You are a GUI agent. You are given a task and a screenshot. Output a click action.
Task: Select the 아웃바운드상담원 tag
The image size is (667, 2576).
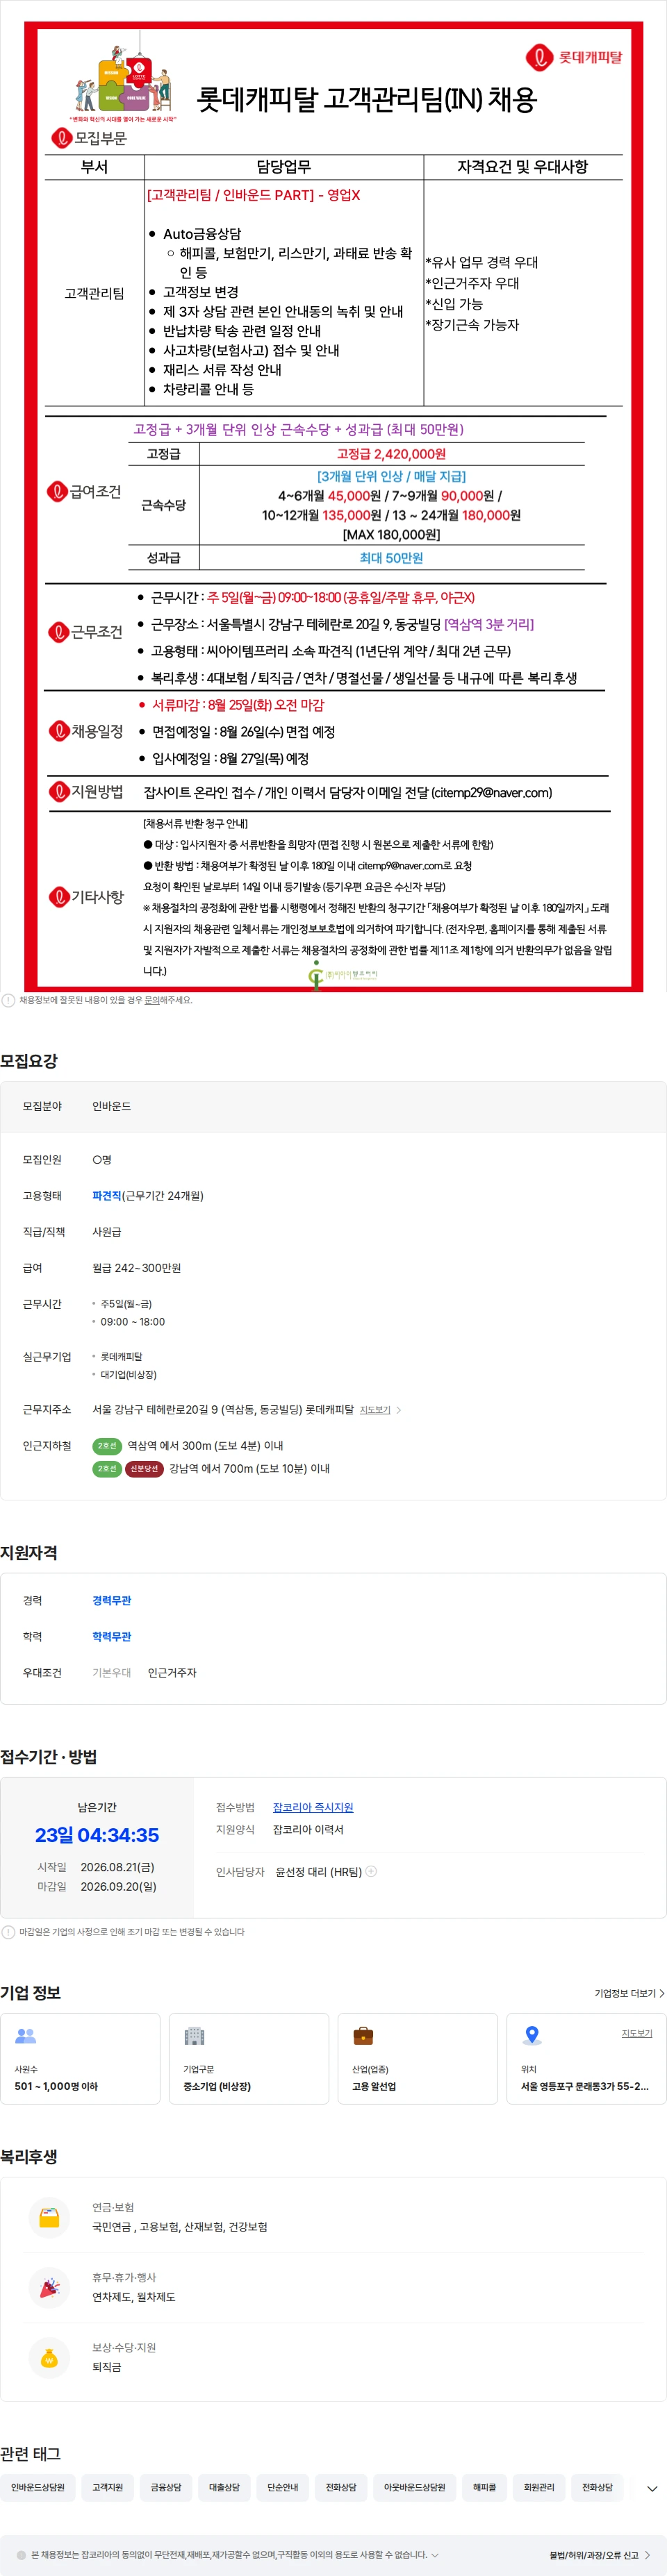[415, 2487]
